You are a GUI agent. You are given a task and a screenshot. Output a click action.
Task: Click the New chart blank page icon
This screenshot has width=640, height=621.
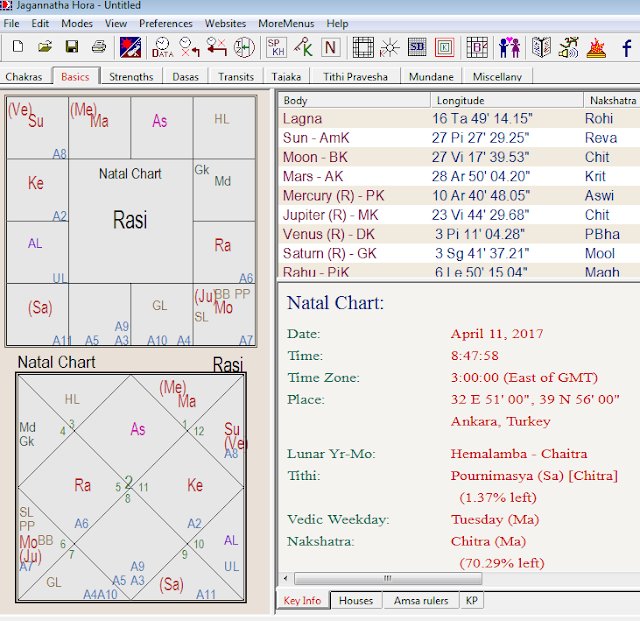(x=18, y=47)
